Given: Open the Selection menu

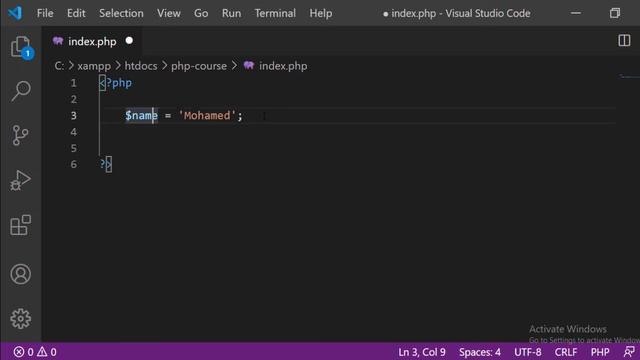Looking at the screenshot, I should tap(121, 13).
